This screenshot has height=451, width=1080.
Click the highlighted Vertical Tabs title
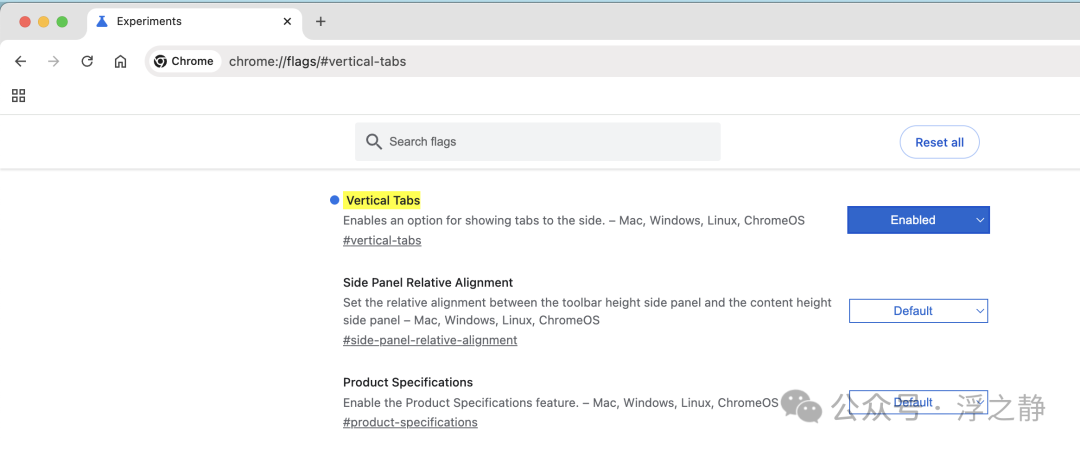[x=382, y=200]
